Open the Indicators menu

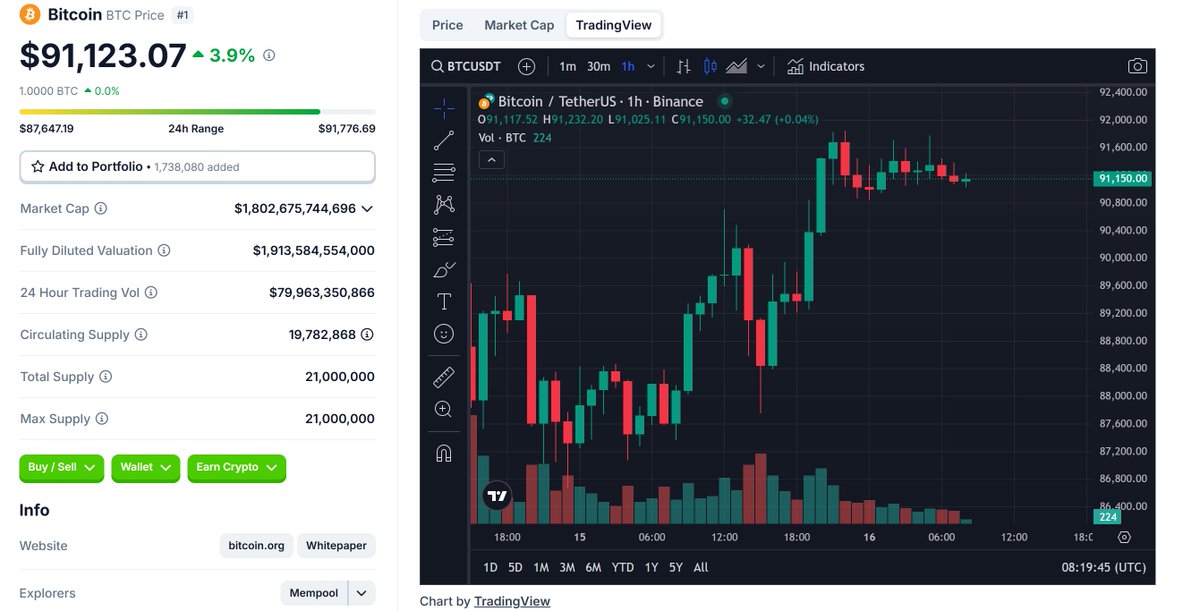coord(826,67)
